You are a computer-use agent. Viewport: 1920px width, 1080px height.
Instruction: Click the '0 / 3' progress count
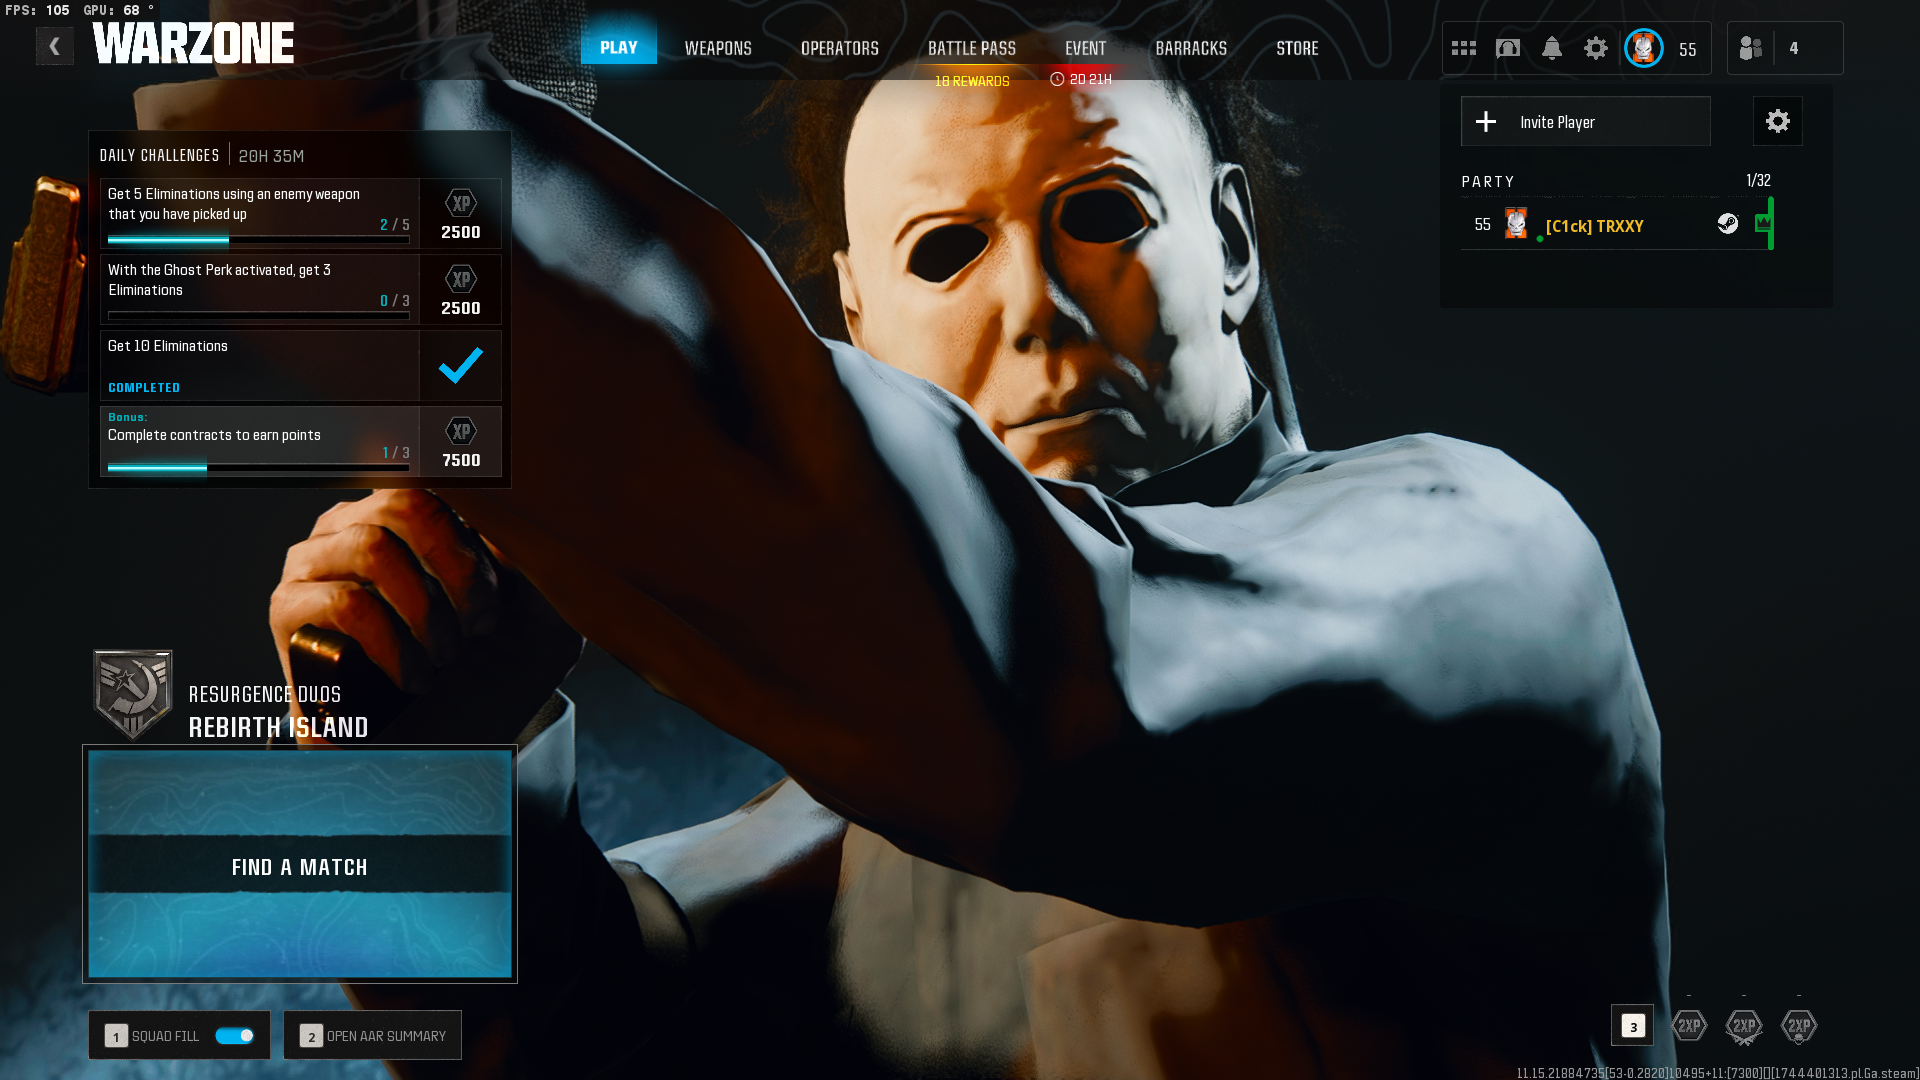tap(395, 301)
